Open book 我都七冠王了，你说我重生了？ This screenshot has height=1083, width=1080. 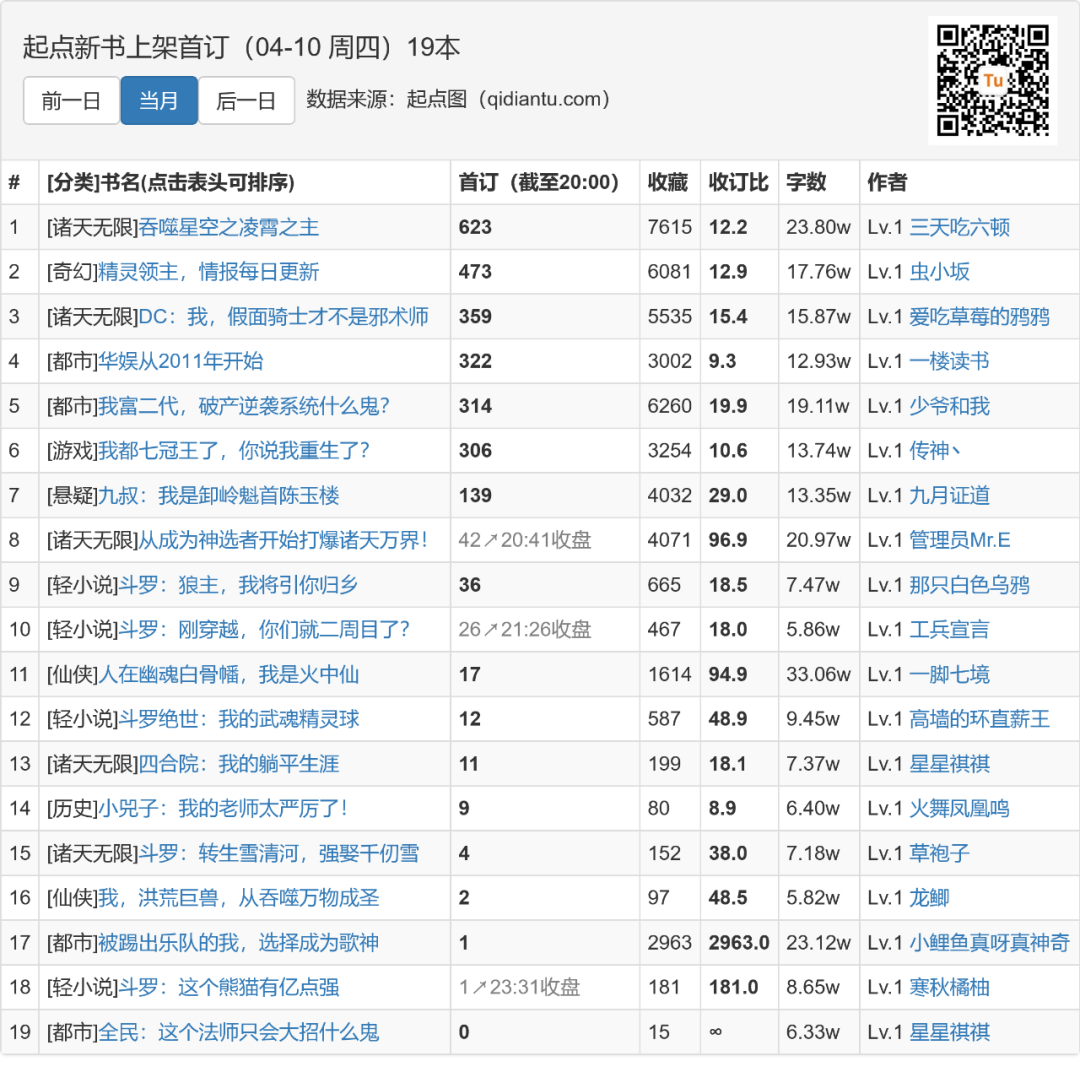pos(234,451)
